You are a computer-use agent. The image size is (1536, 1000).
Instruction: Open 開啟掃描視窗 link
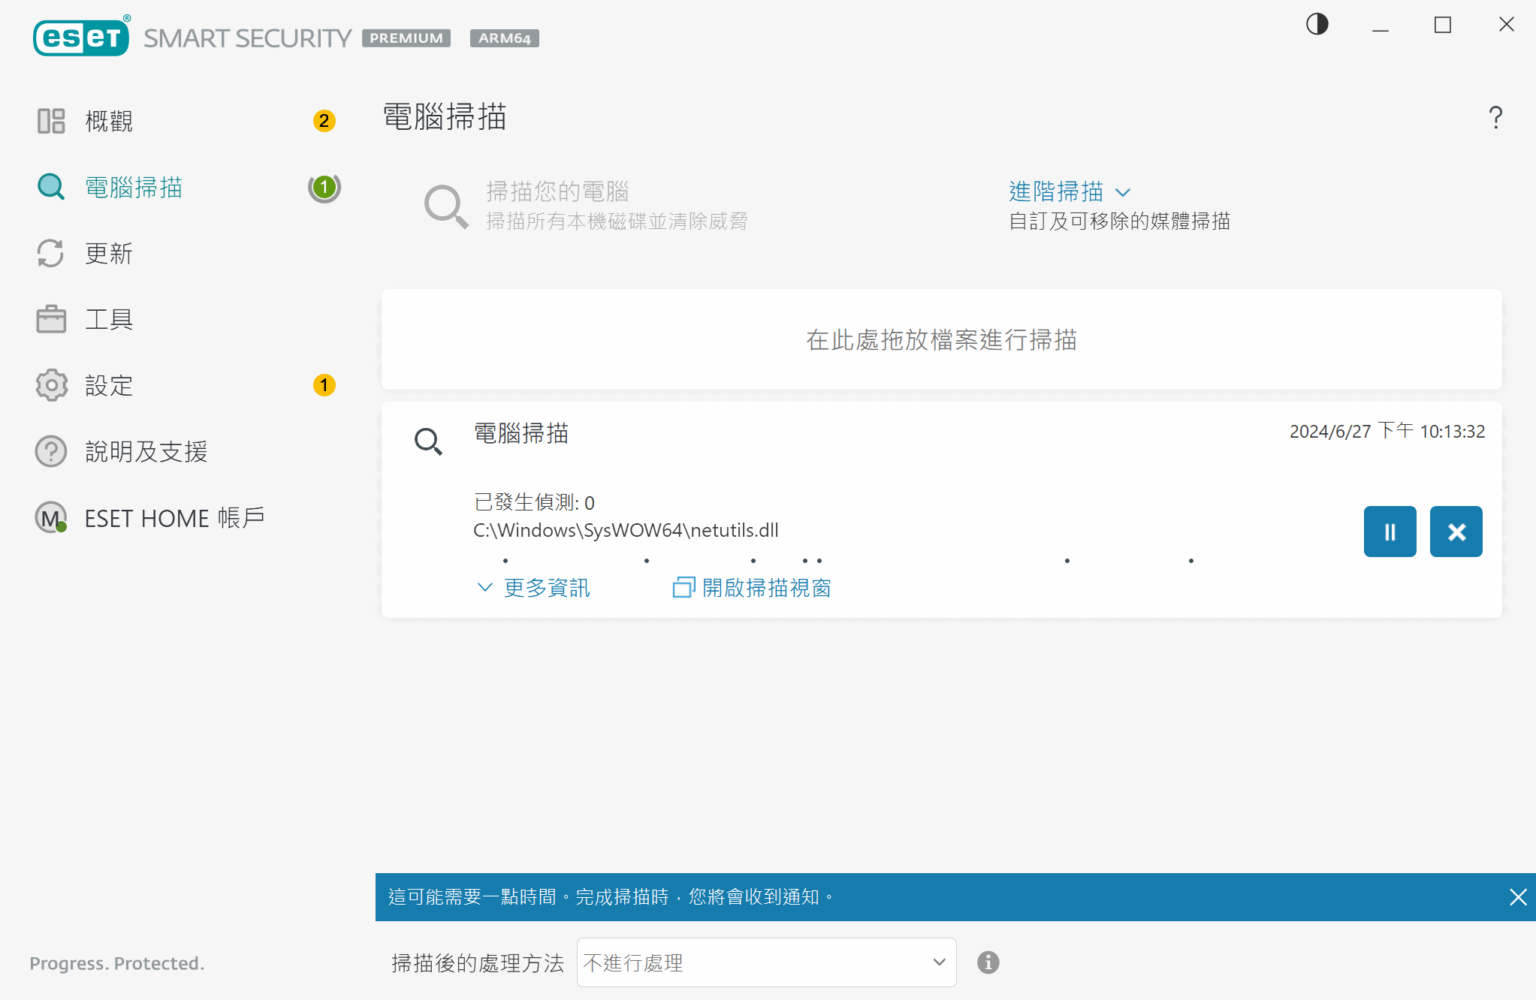coord(750,587)
